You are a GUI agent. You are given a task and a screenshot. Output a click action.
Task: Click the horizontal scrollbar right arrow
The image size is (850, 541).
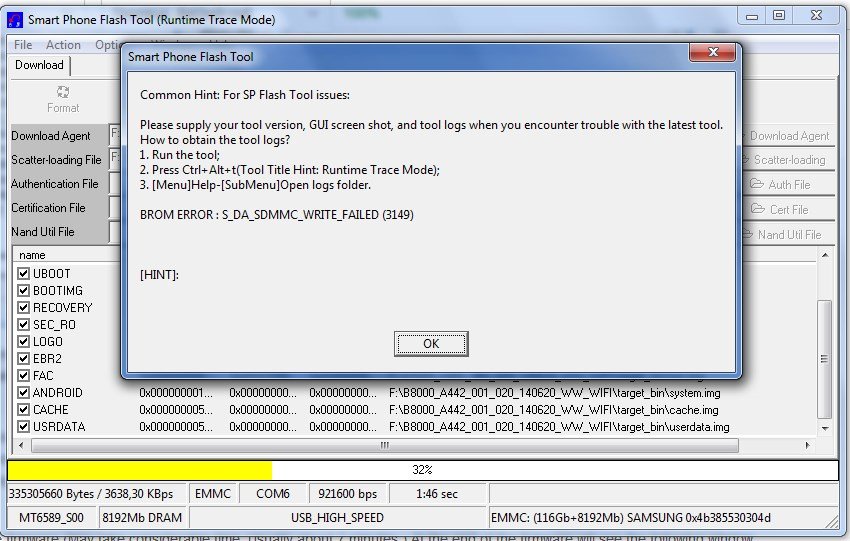pos(807,445)
